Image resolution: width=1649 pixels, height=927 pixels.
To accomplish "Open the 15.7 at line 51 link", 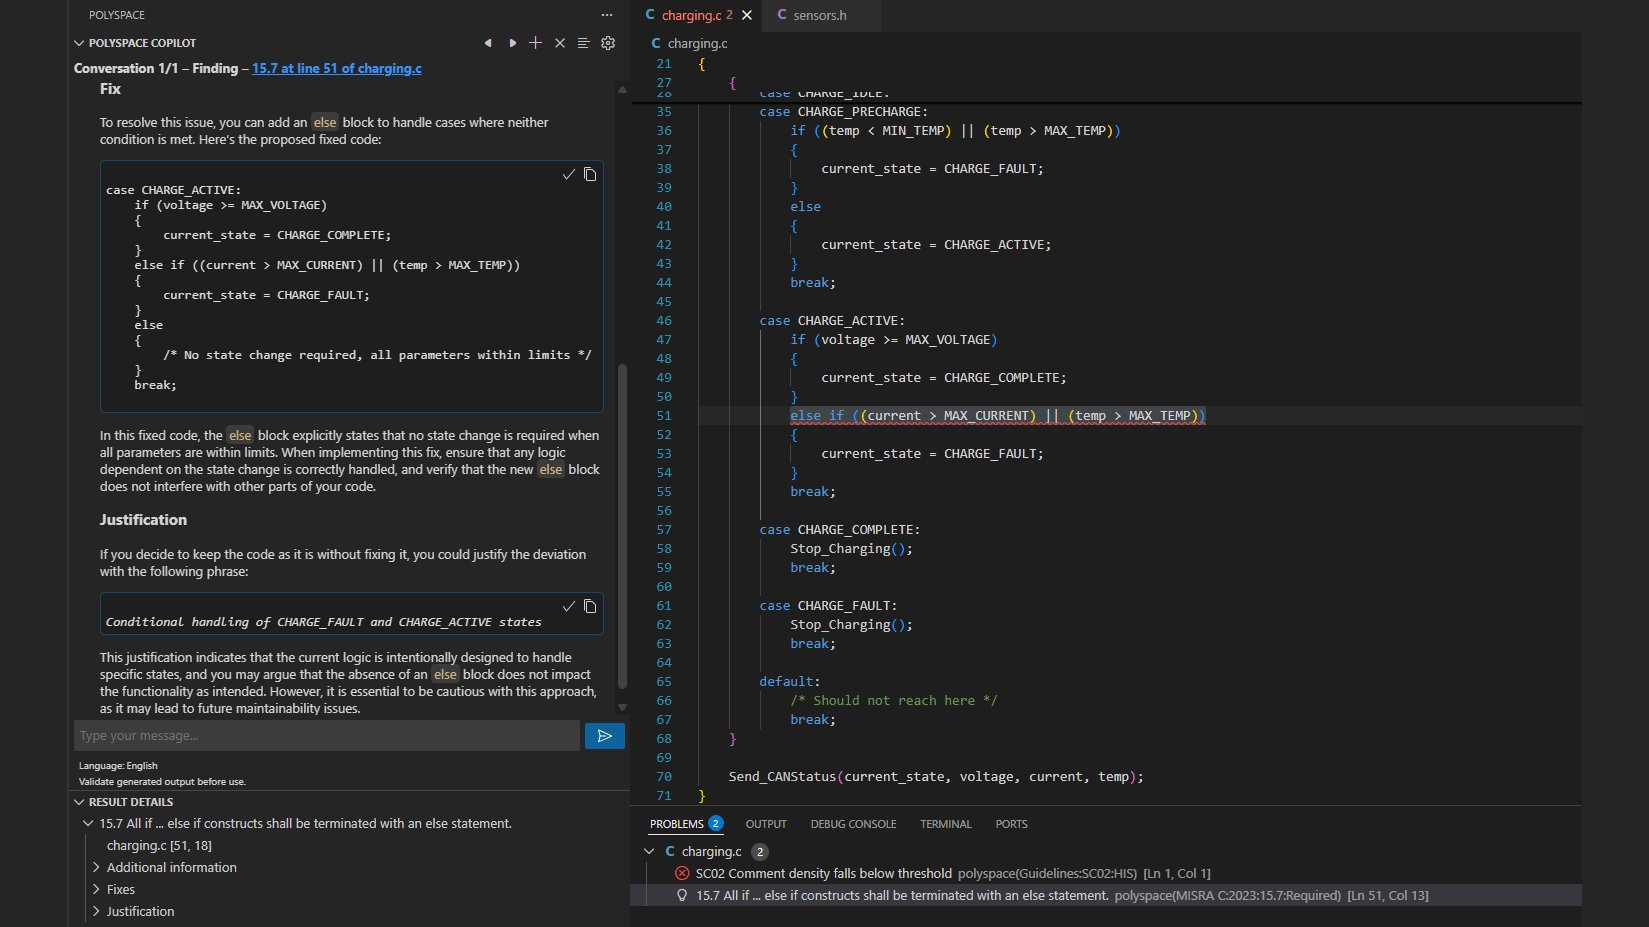I will [x=336, y=69].
